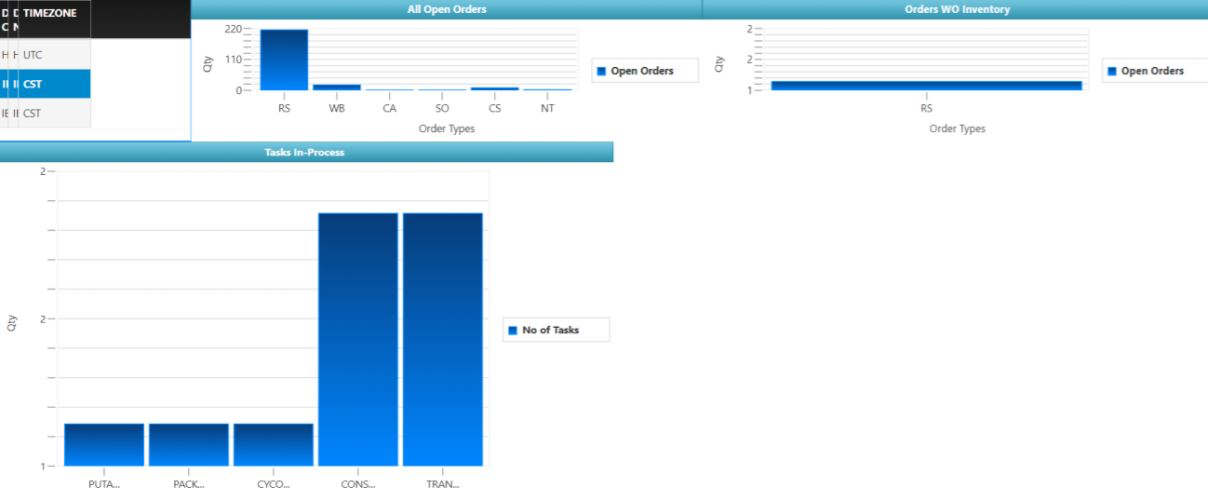The height and width of the screenshot is (499, 1208).
Task: Select the UTC timezone row
Action: click(x=45, y=54)
